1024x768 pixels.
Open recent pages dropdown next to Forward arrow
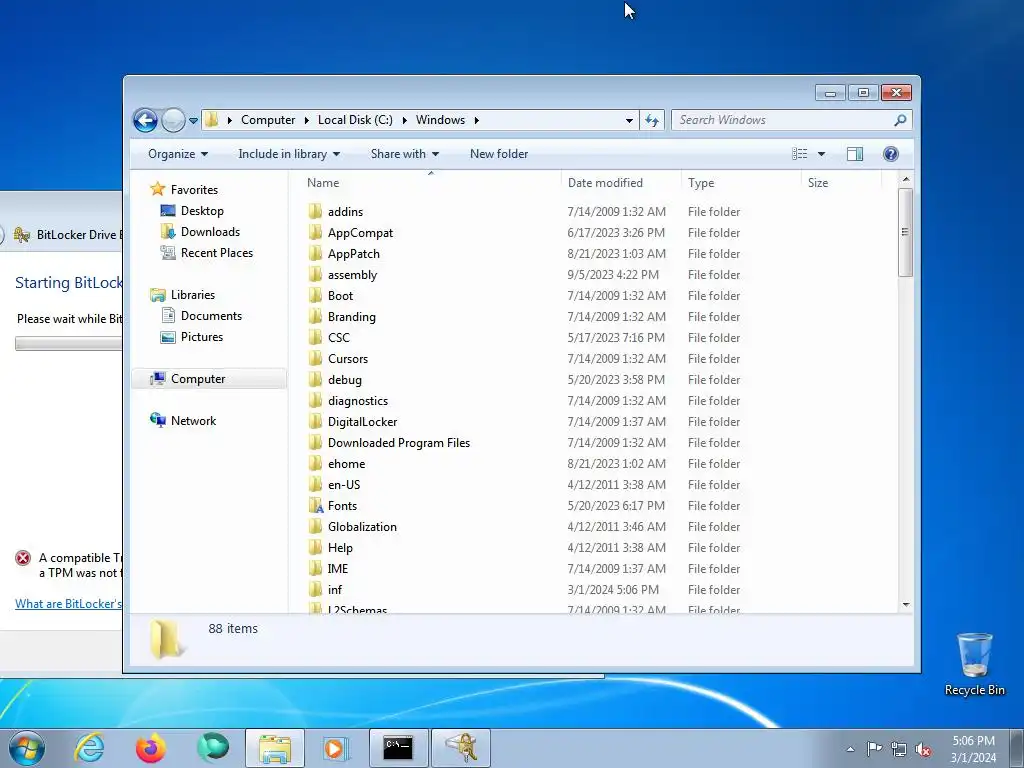193,121
